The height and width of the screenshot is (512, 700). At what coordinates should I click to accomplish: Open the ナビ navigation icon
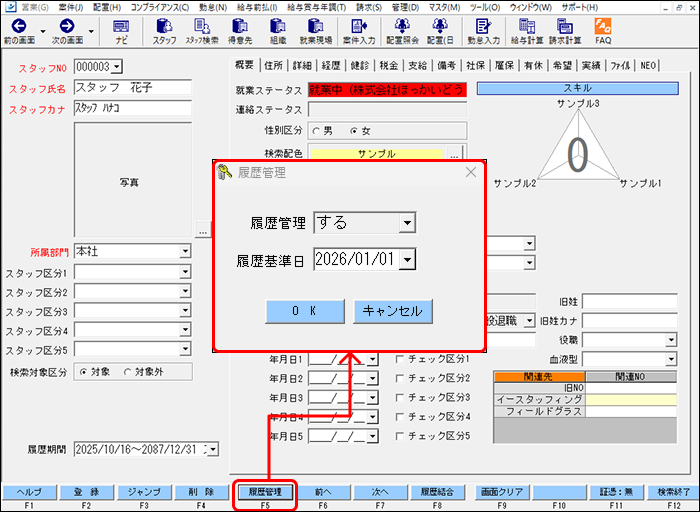(x=121, y=31)
